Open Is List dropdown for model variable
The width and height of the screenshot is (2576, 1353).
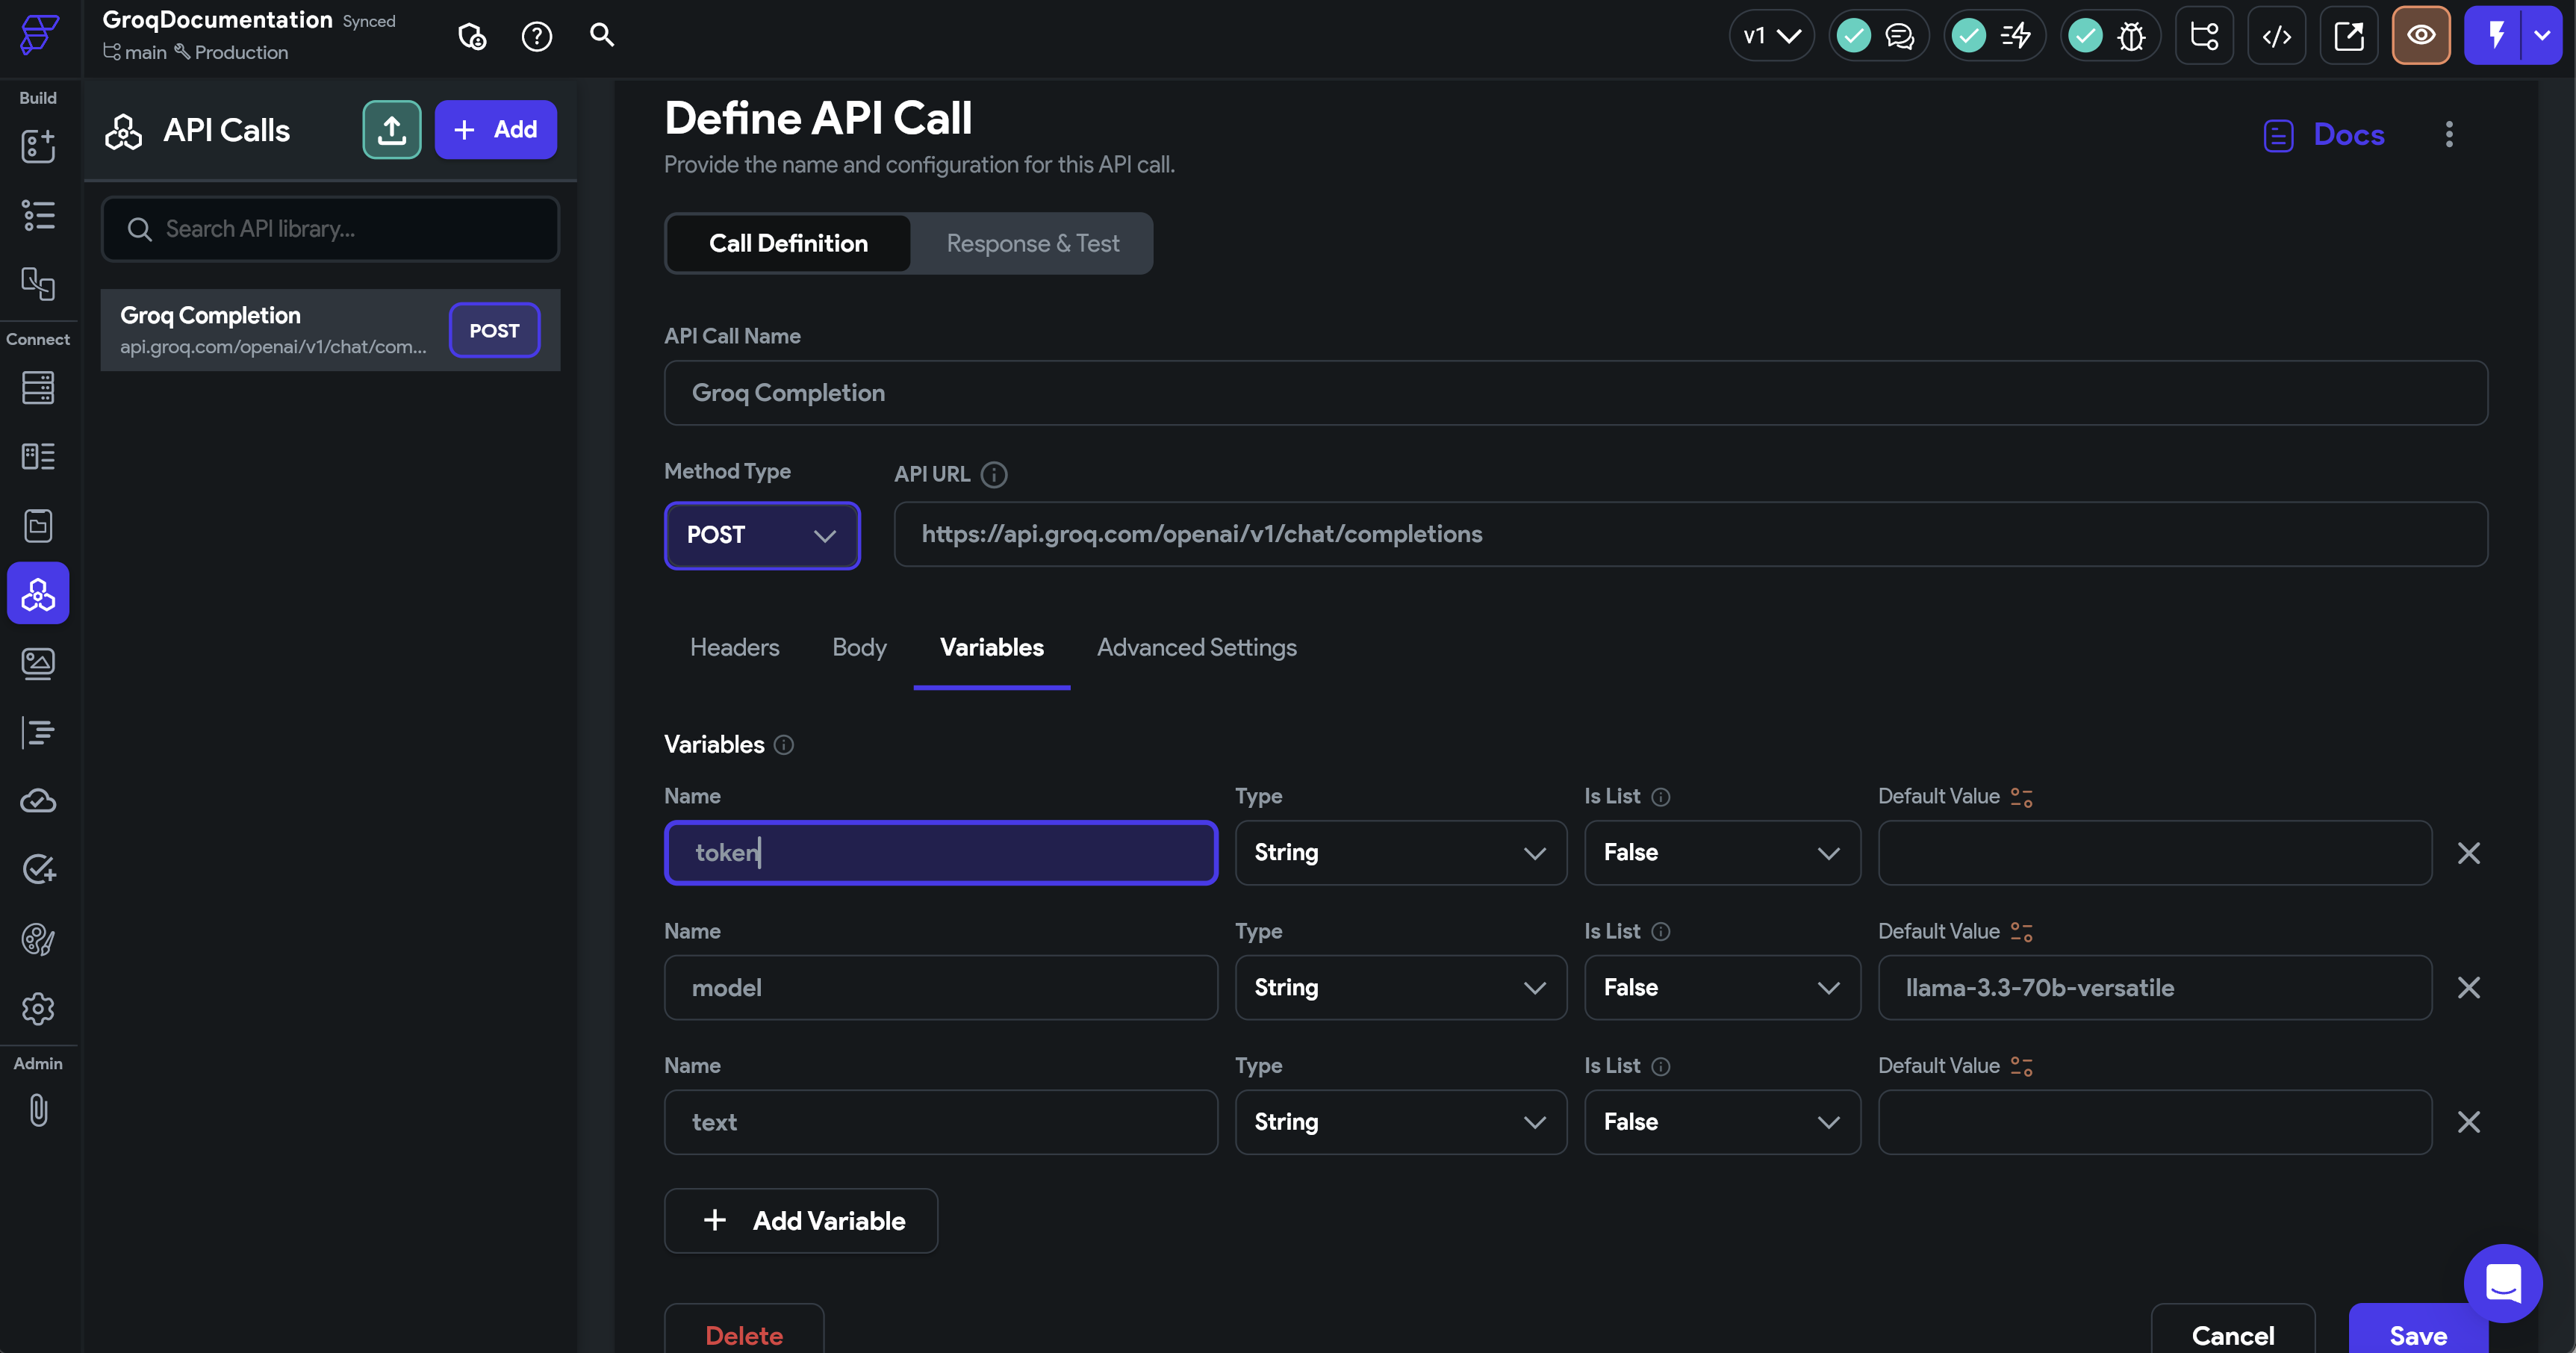pos(1722,987)
